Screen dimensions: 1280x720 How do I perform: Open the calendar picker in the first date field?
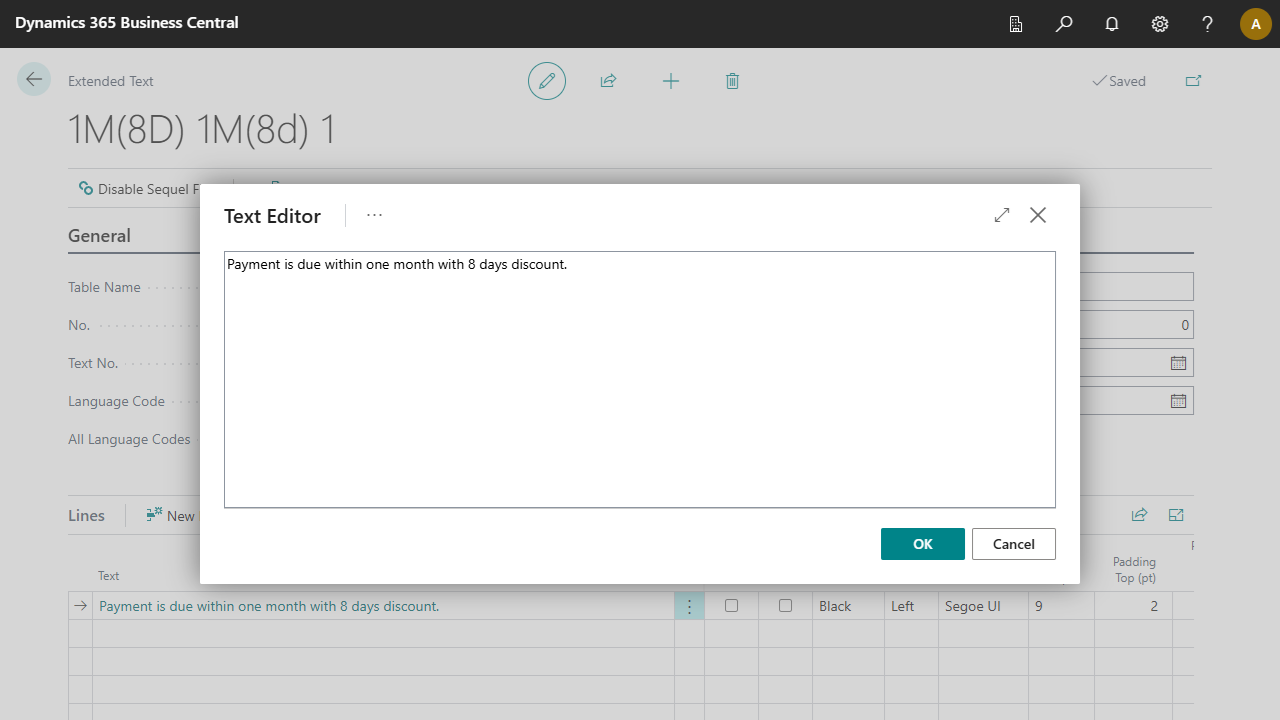coord(1178,363)
